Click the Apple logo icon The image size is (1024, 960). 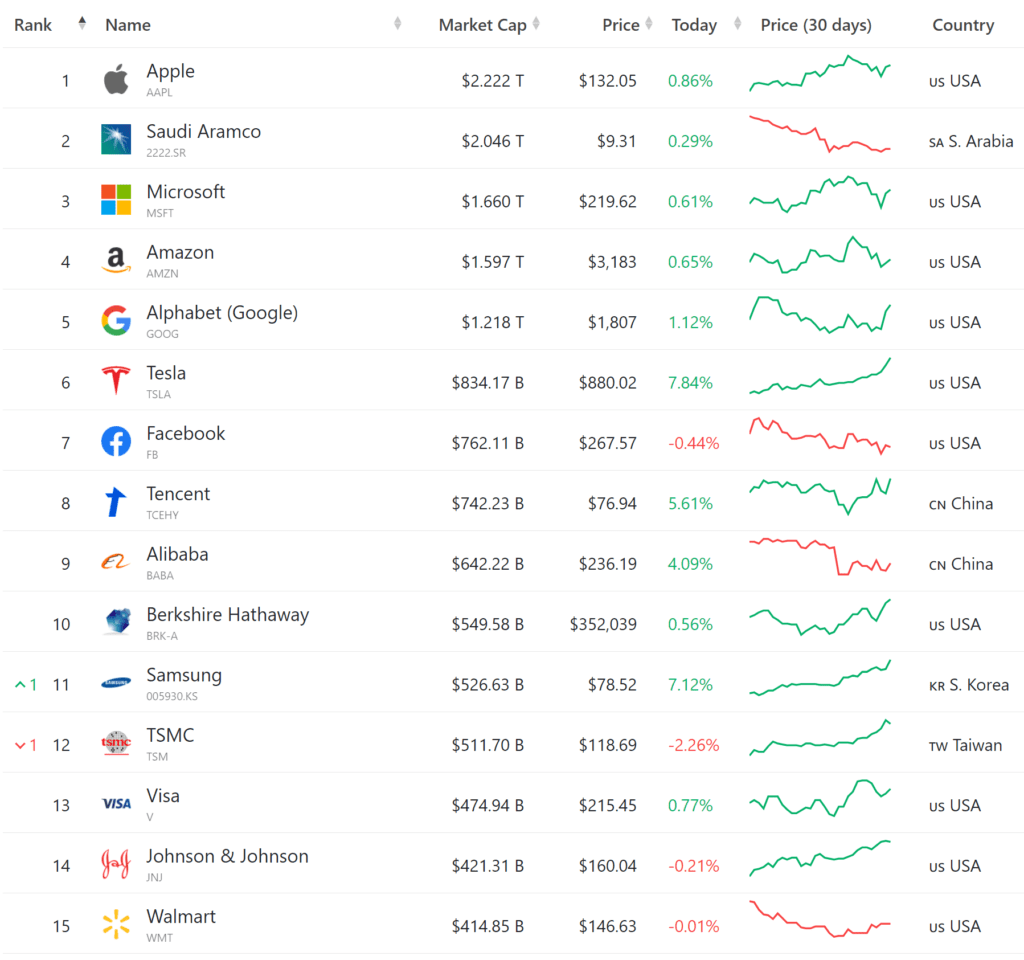pyautogui.click(x=116, y=80)
